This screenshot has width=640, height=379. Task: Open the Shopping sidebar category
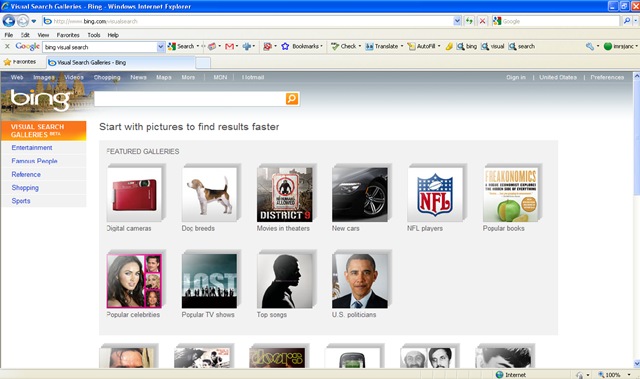coord(25,188)
